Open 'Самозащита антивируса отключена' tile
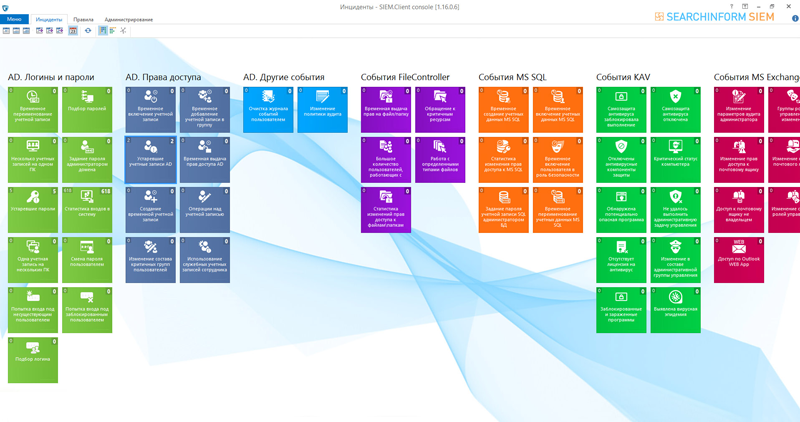The height and width of the screenshot is (422, 800). coord(676,110)
